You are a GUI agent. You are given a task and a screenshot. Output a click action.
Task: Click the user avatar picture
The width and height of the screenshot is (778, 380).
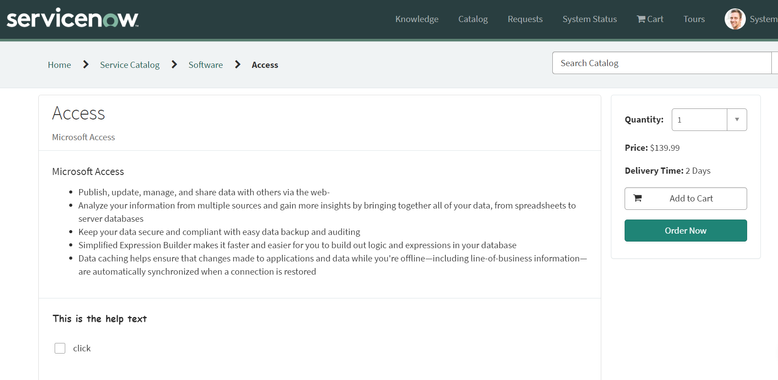(x=735, y=19)
